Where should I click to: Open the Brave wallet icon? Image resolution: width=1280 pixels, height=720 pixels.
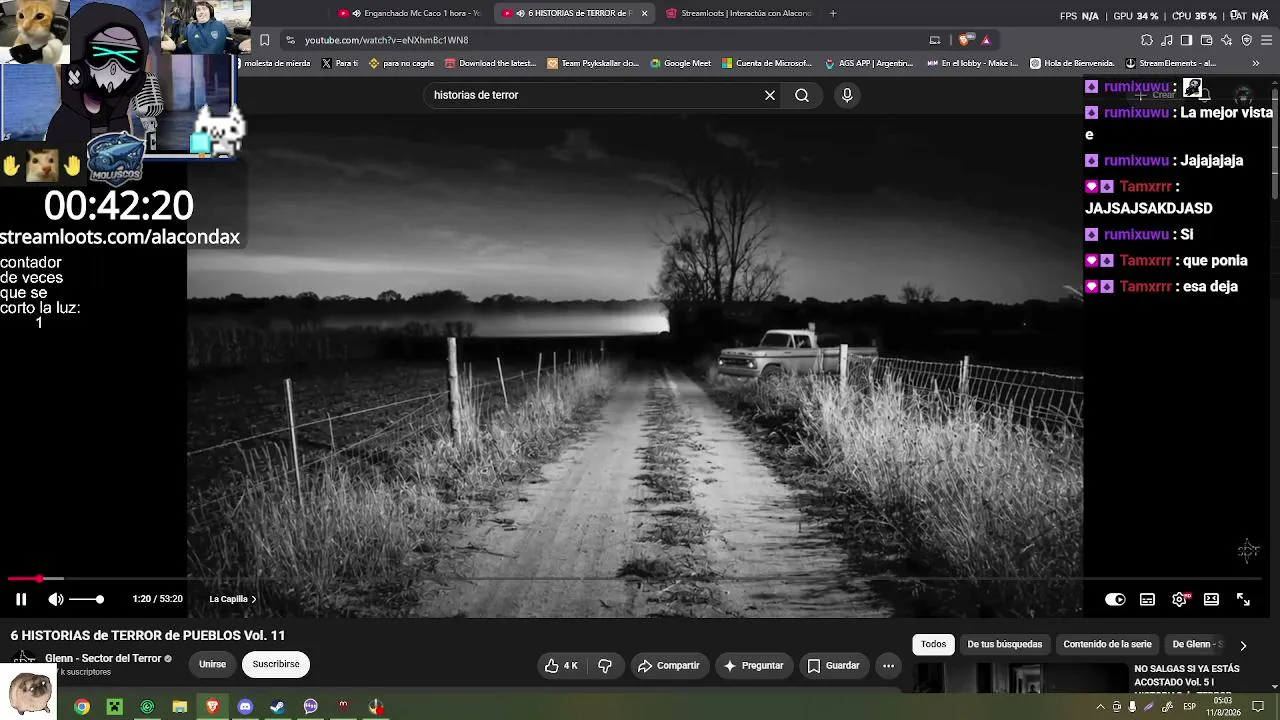click(1206, 40)
